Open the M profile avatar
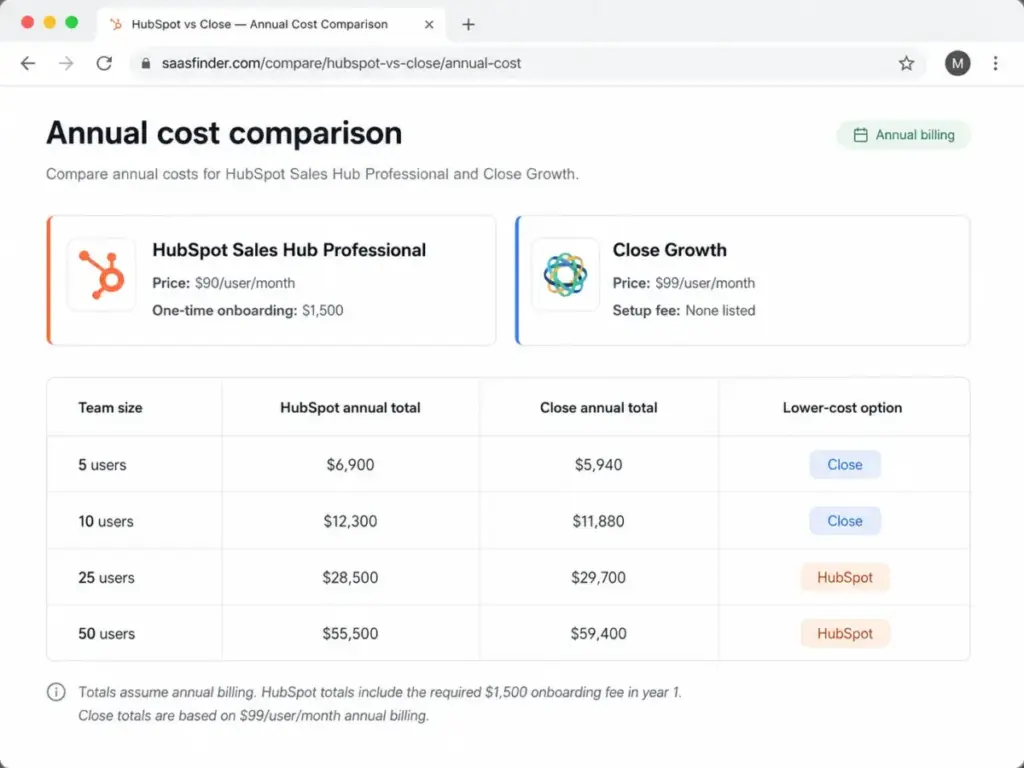This screenshot has height=768, width=1024. click(957, 63)
